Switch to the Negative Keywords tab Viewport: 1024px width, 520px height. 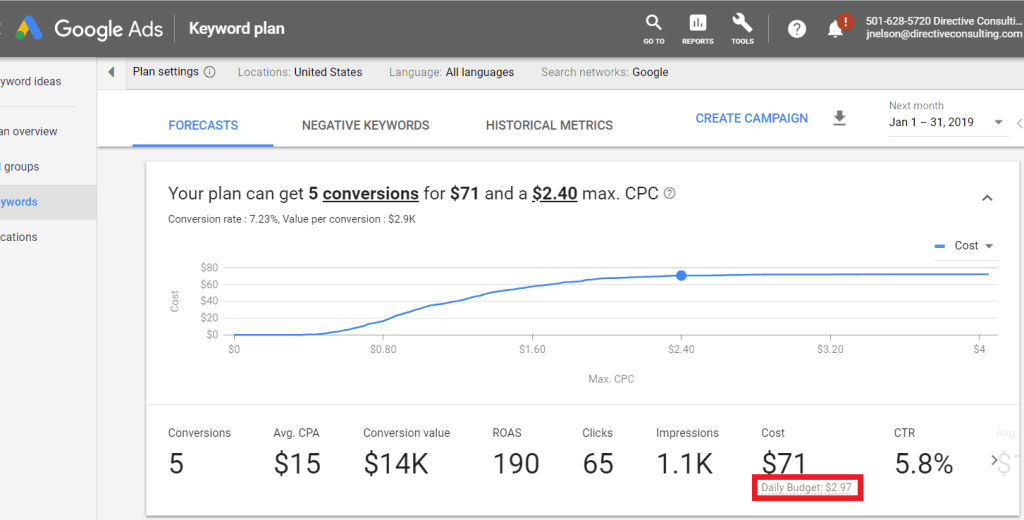coord(366,125)
